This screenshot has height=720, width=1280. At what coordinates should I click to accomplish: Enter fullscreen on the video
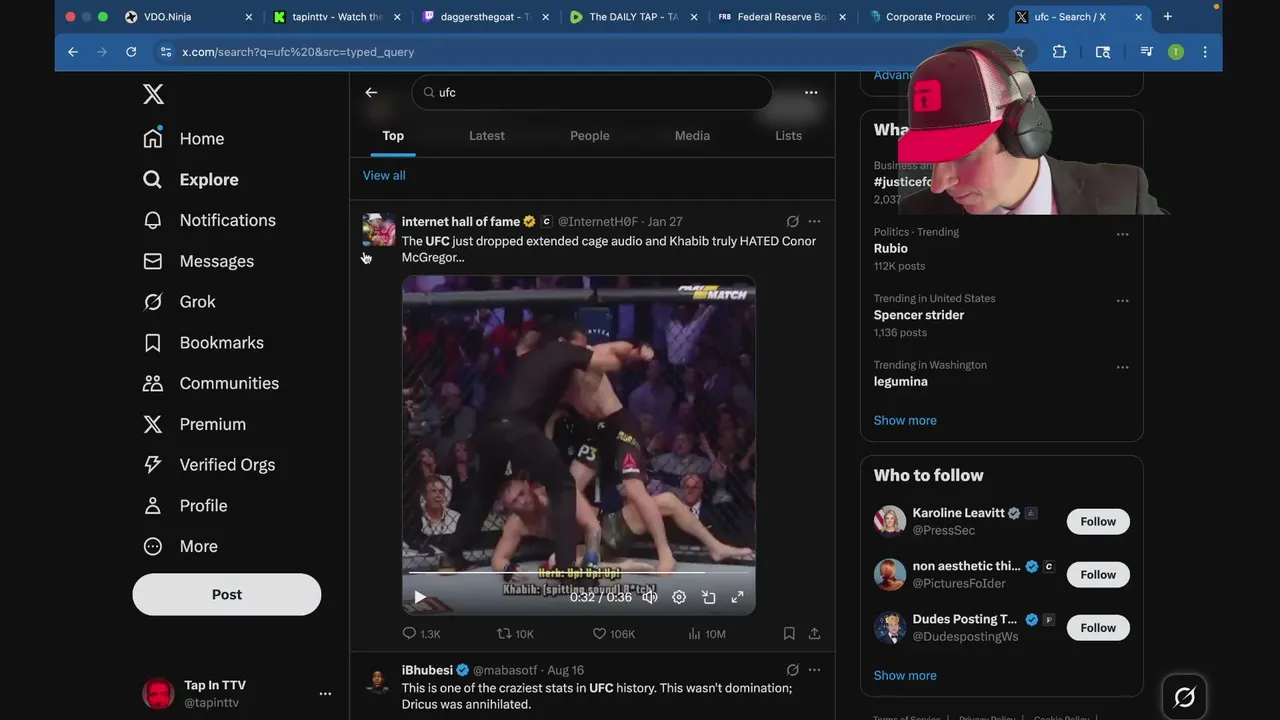737,597
